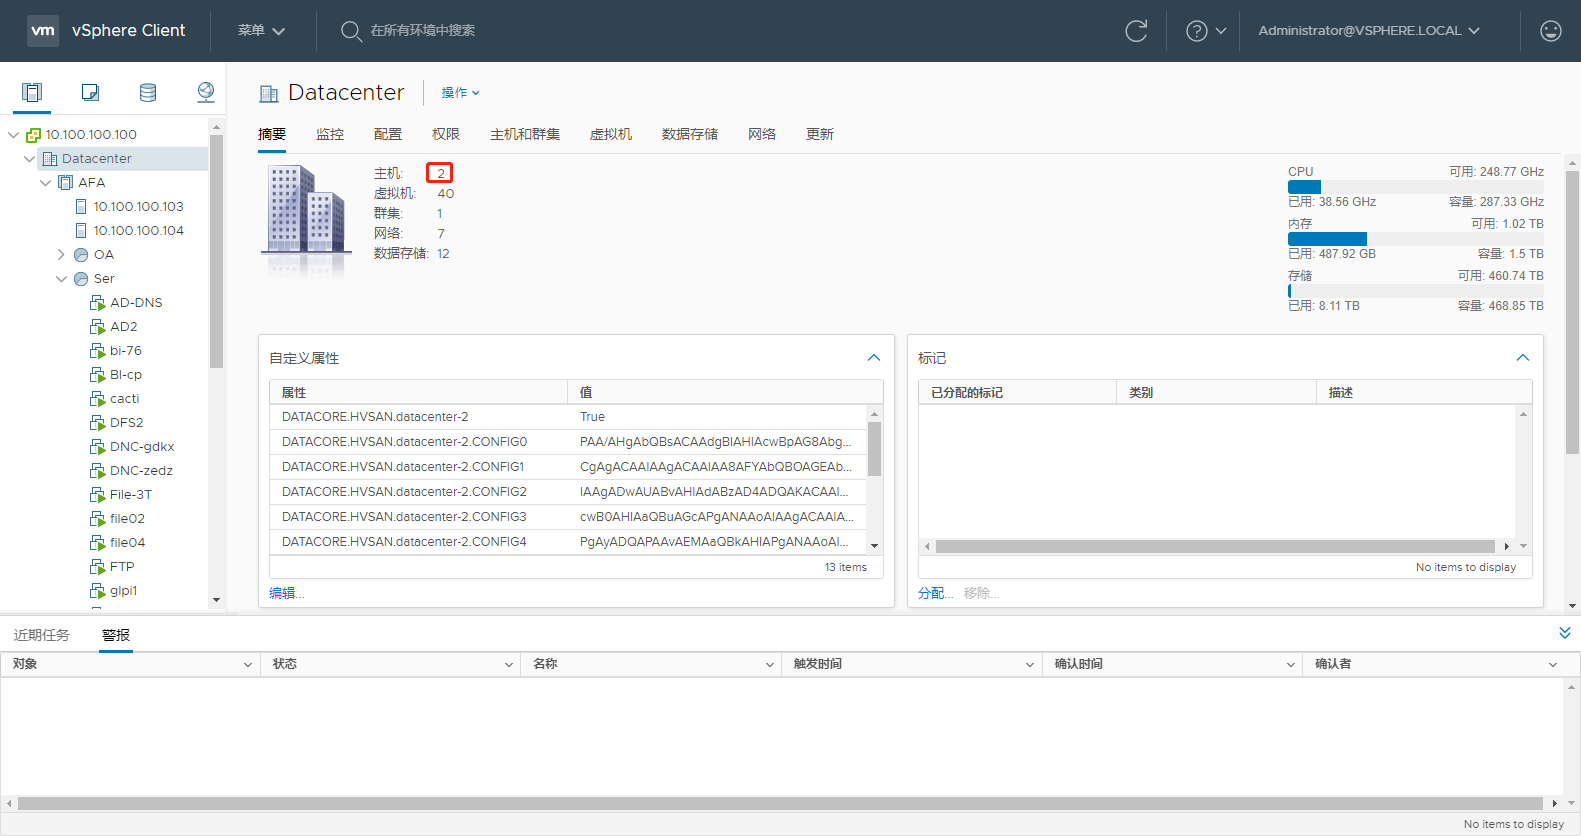The image size is (1581, 836).
Task: Select host 10.100.100.103 in tree
Action: pyautogui.click(x=138, y=207)
